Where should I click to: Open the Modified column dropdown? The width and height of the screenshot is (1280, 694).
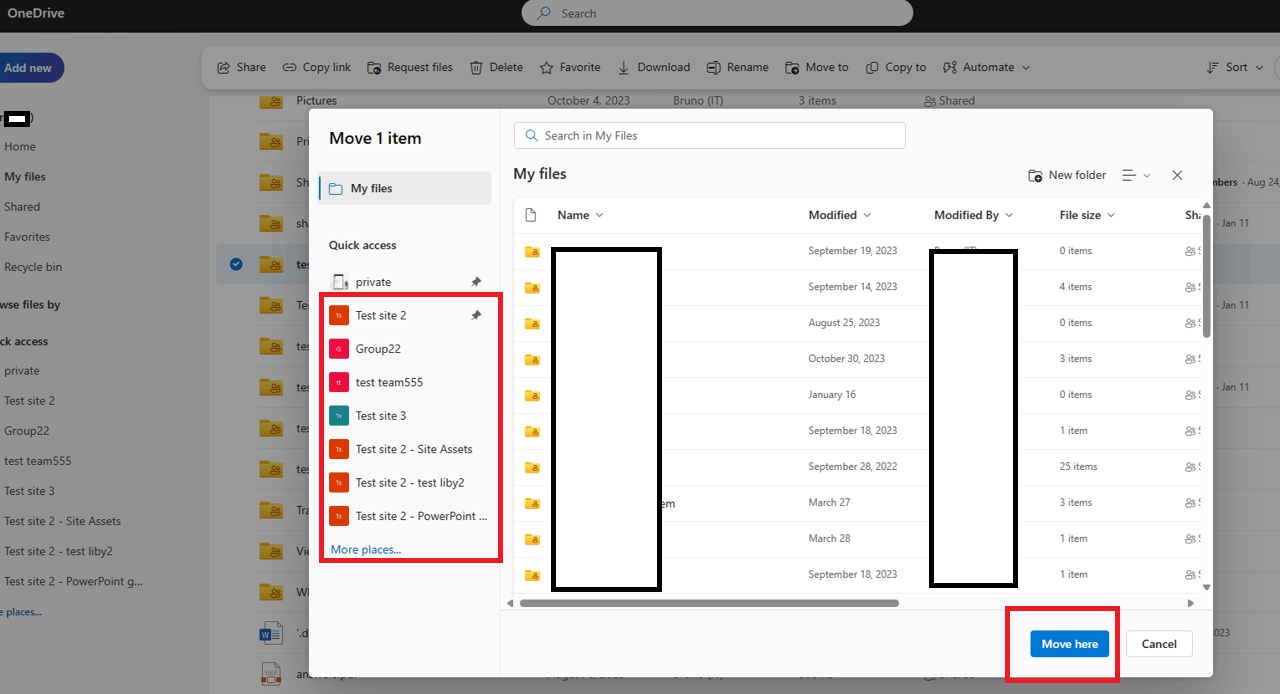tap(867, 215)
